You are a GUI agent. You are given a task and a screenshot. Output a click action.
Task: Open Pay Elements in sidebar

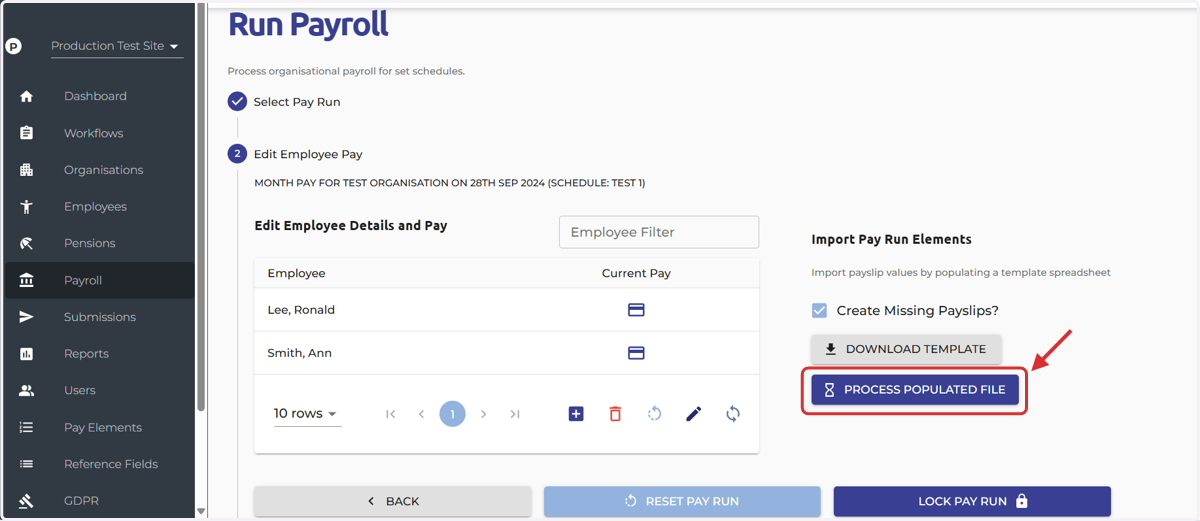click(x=103, y=428)
